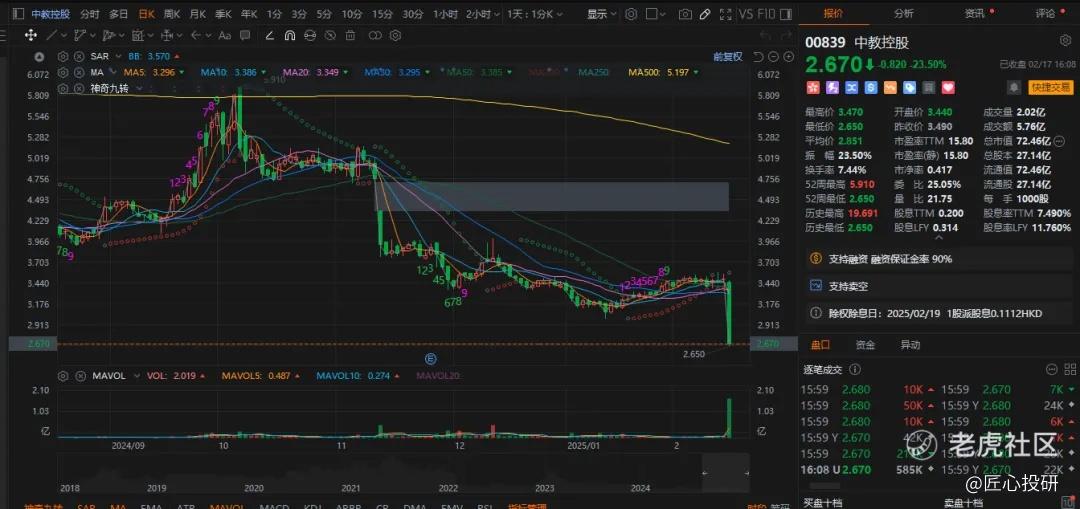Screen dimensions: 1080x509
Task: Open VS compare button
Action: [746, 14]
